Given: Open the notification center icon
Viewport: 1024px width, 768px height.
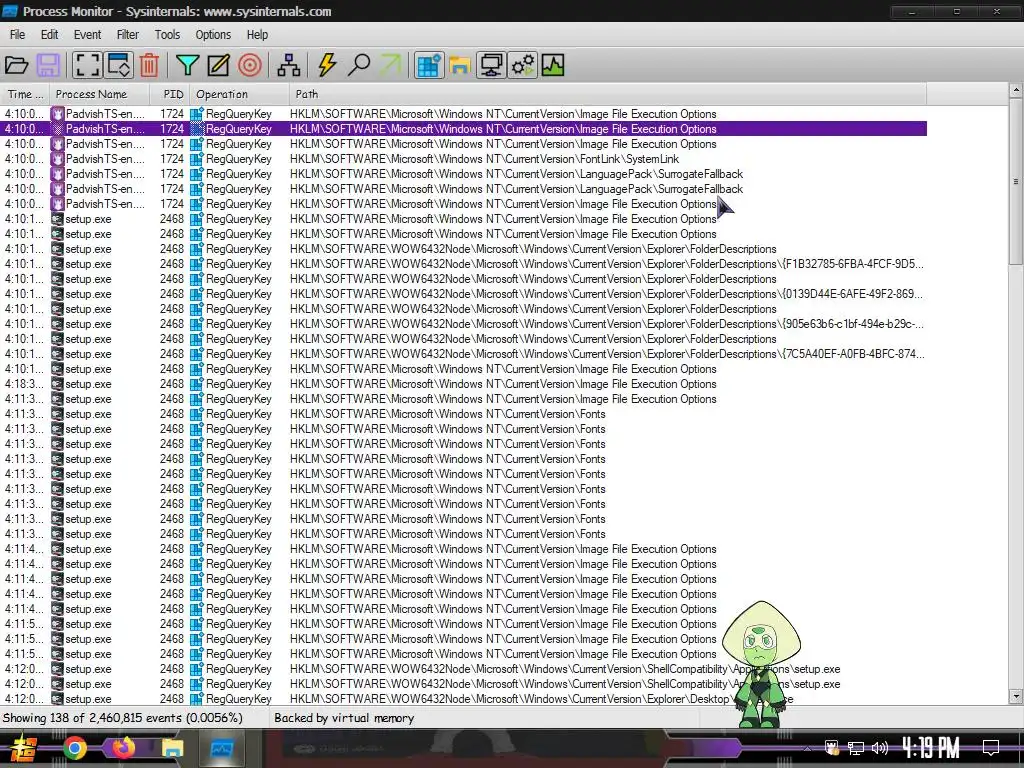Looking at the screenshot, I should tap(991, 747).
